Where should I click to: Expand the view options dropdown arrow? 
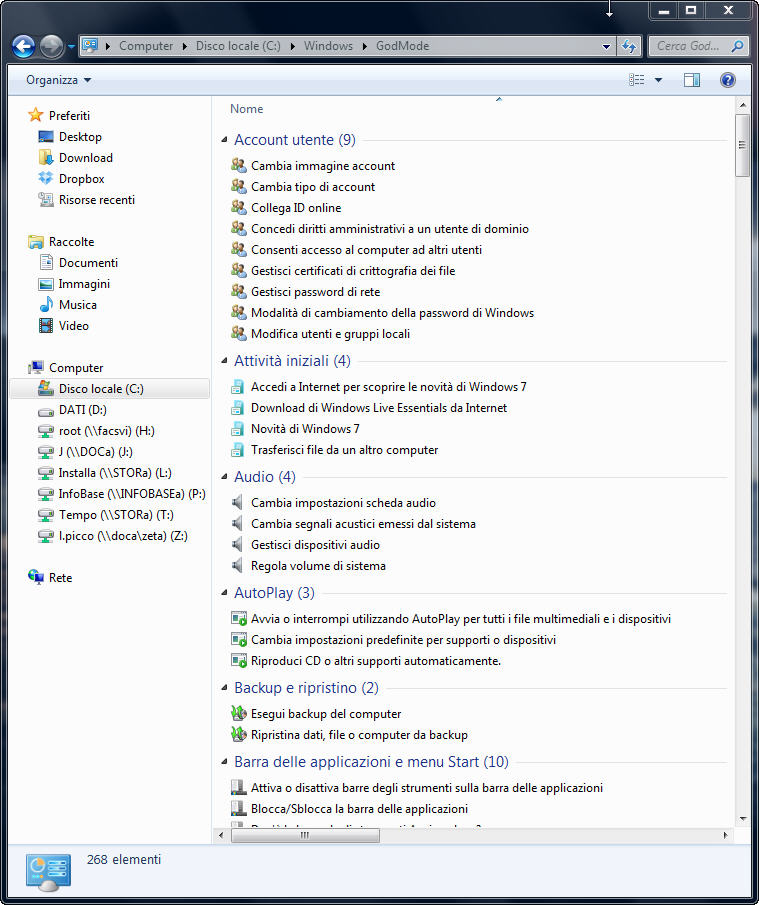[658, 80]
